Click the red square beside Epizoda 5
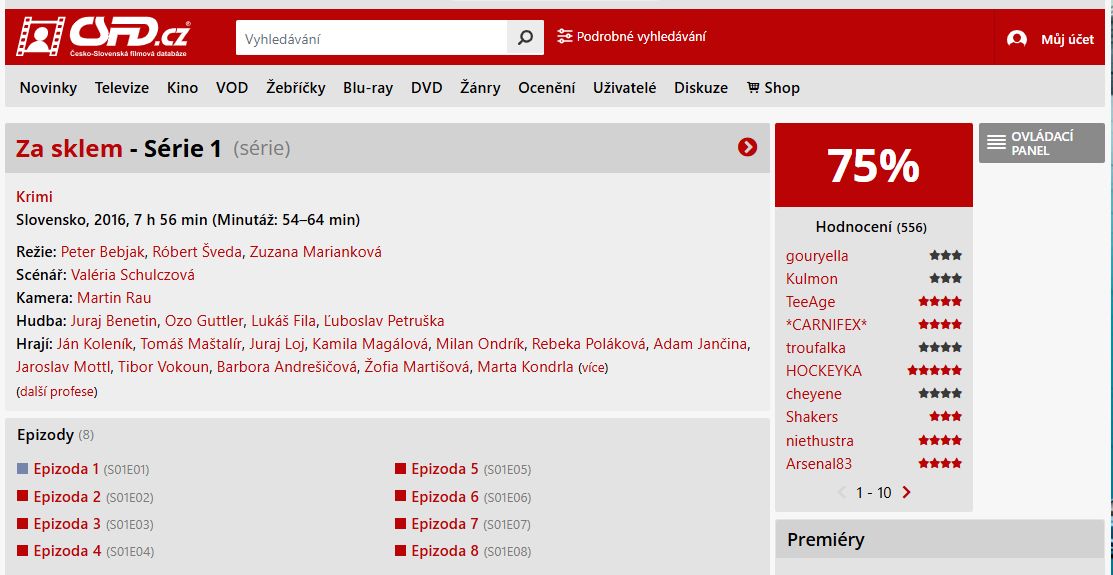This screenshot has width=1113, height=575. pos(400,469)
